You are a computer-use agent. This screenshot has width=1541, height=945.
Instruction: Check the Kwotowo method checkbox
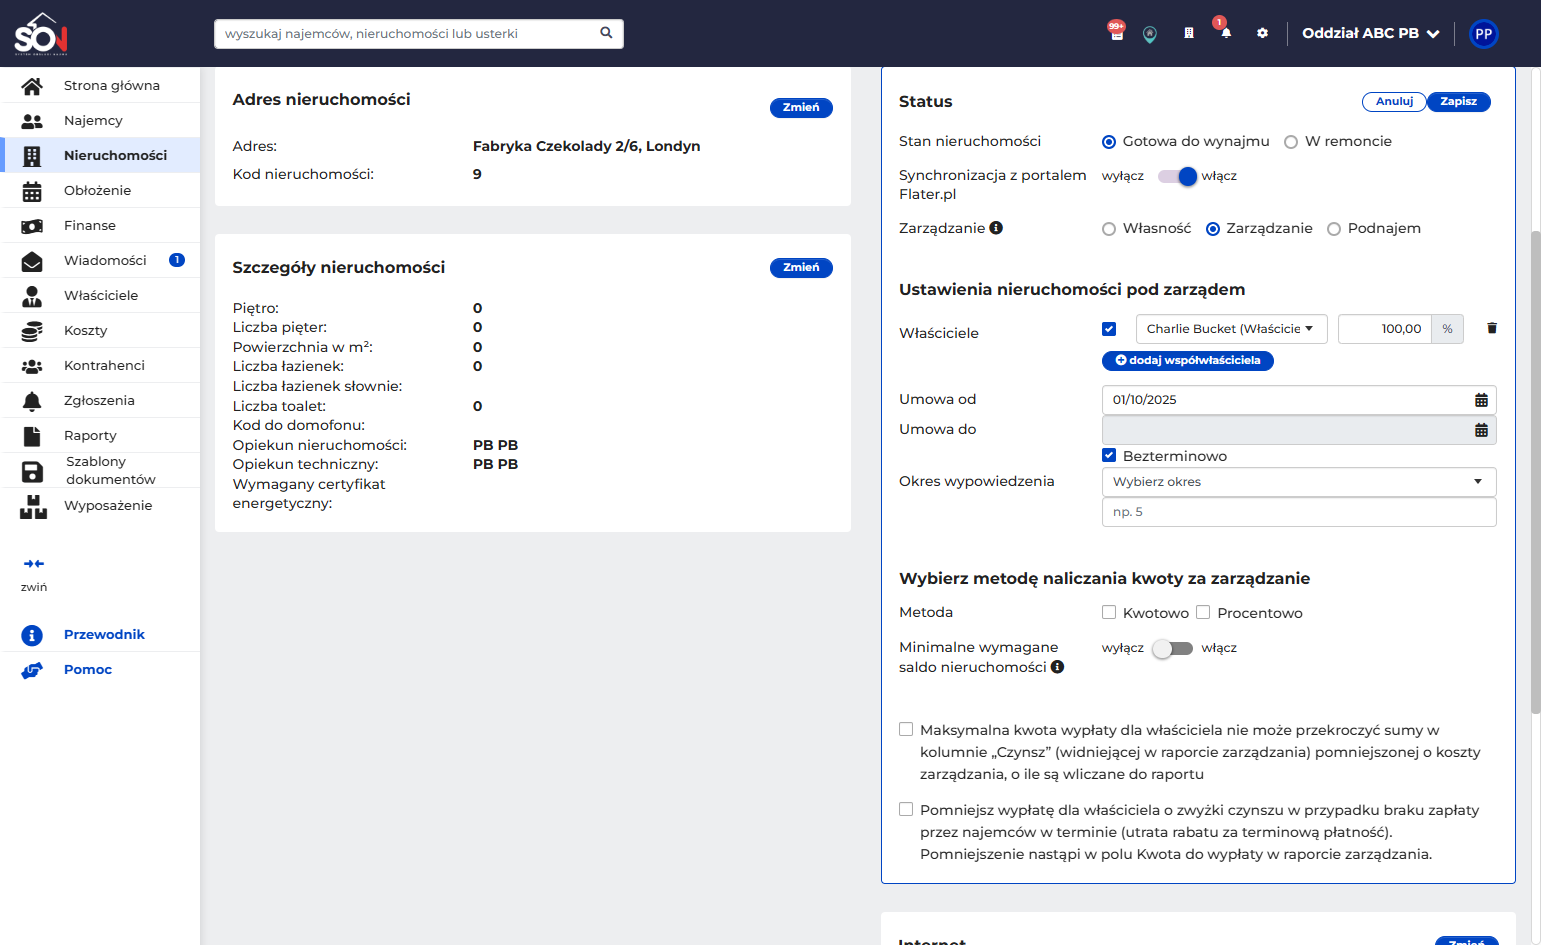coord(1108,612)
